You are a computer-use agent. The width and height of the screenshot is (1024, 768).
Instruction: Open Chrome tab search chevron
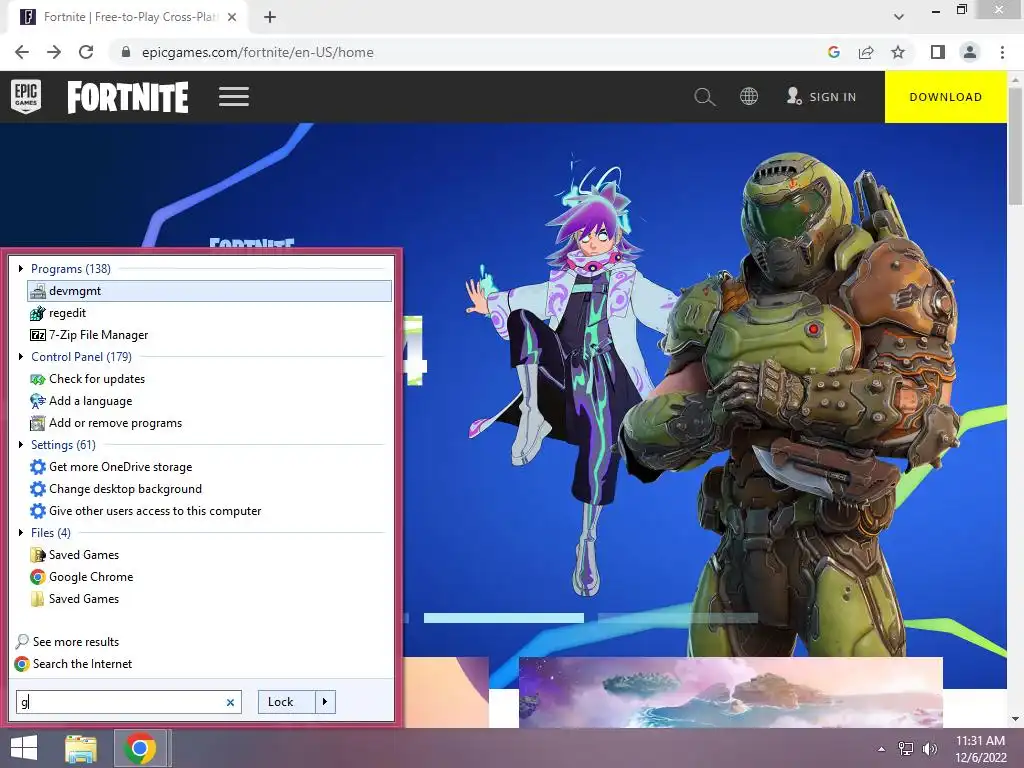(x=899, y=17)
